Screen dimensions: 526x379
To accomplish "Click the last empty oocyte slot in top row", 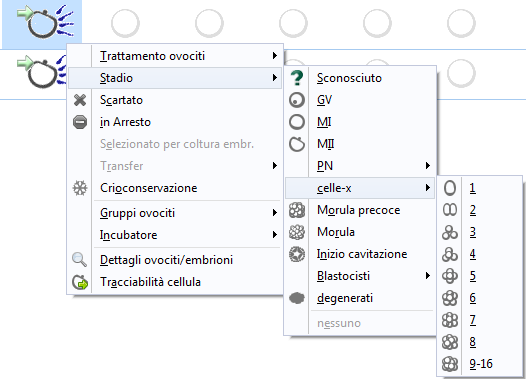I will coord(461,23).
